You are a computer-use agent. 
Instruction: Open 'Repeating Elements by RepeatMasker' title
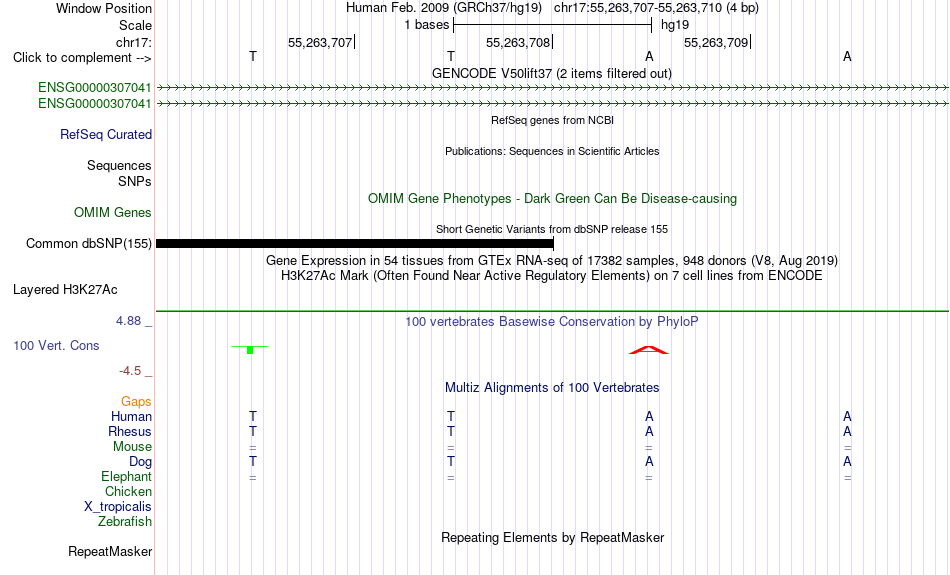(x=552, y=538)
